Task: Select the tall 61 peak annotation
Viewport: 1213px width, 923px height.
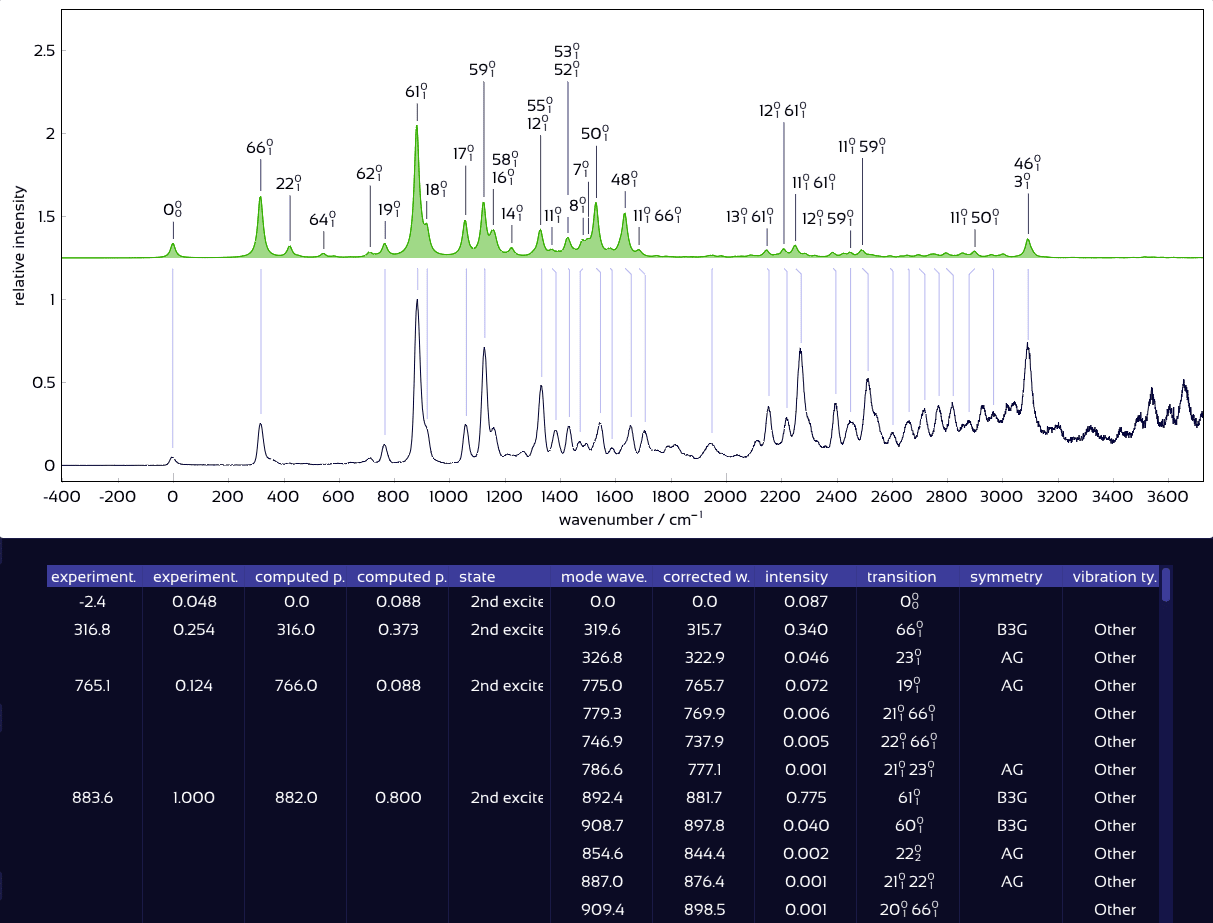Action: coord(415,93)
